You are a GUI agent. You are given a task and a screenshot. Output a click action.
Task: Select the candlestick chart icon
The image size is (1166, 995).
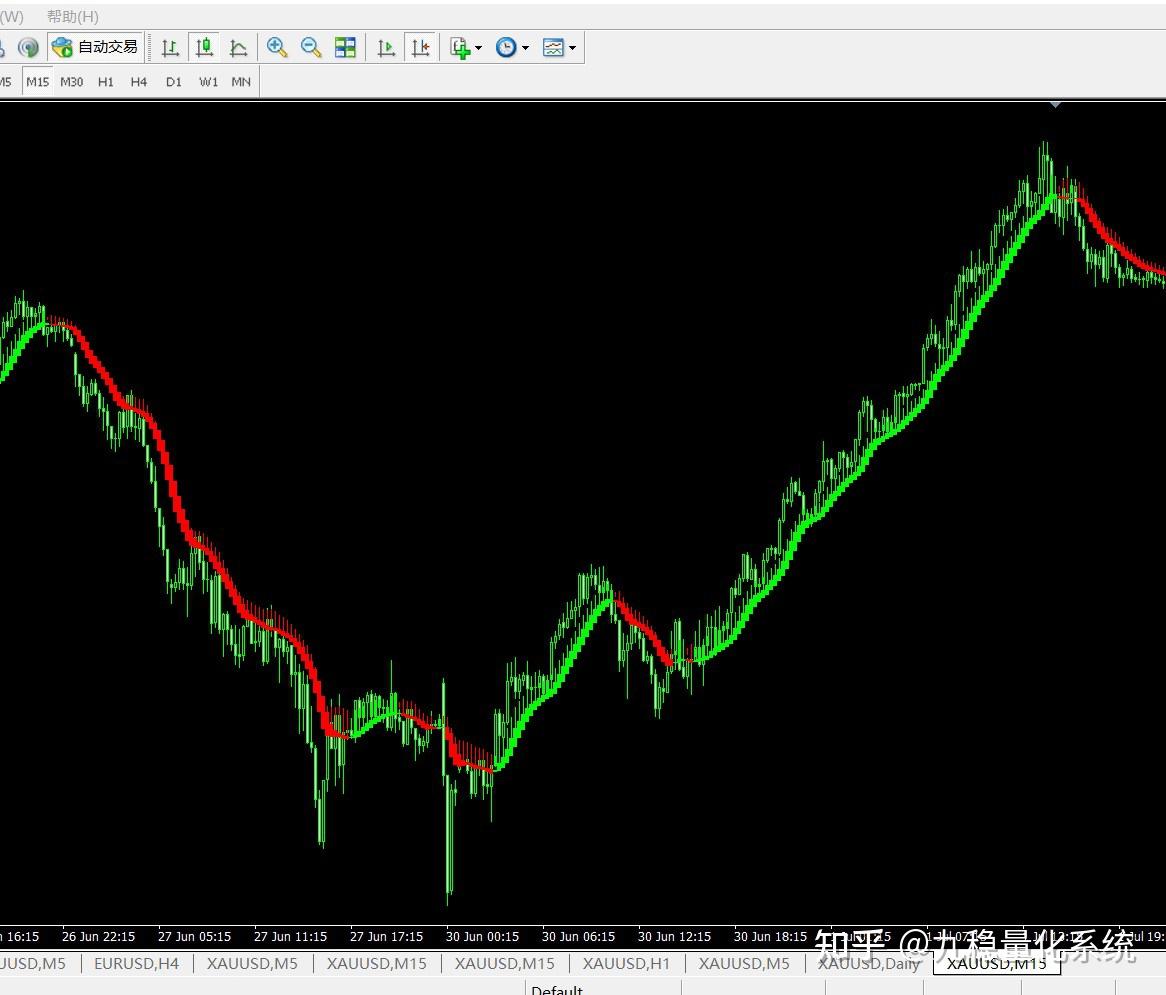click(204, 47)
